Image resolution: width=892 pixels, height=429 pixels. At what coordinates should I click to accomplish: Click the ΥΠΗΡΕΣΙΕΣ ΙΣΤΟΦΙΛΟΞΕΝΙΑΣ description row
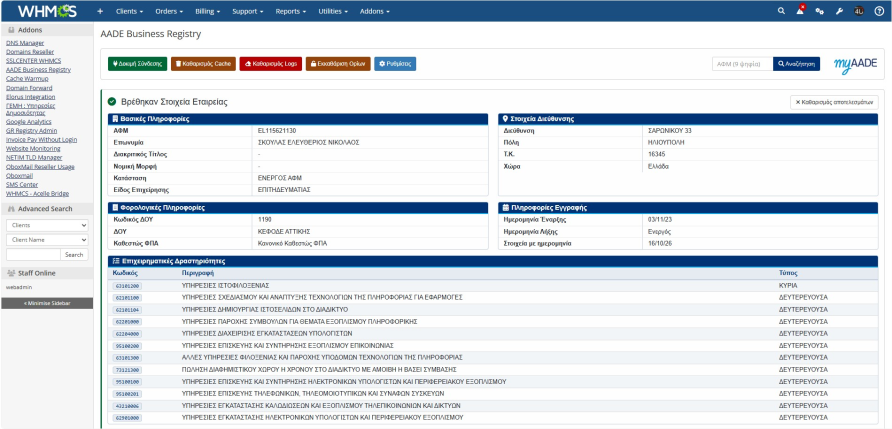click(x=225, y=285)
